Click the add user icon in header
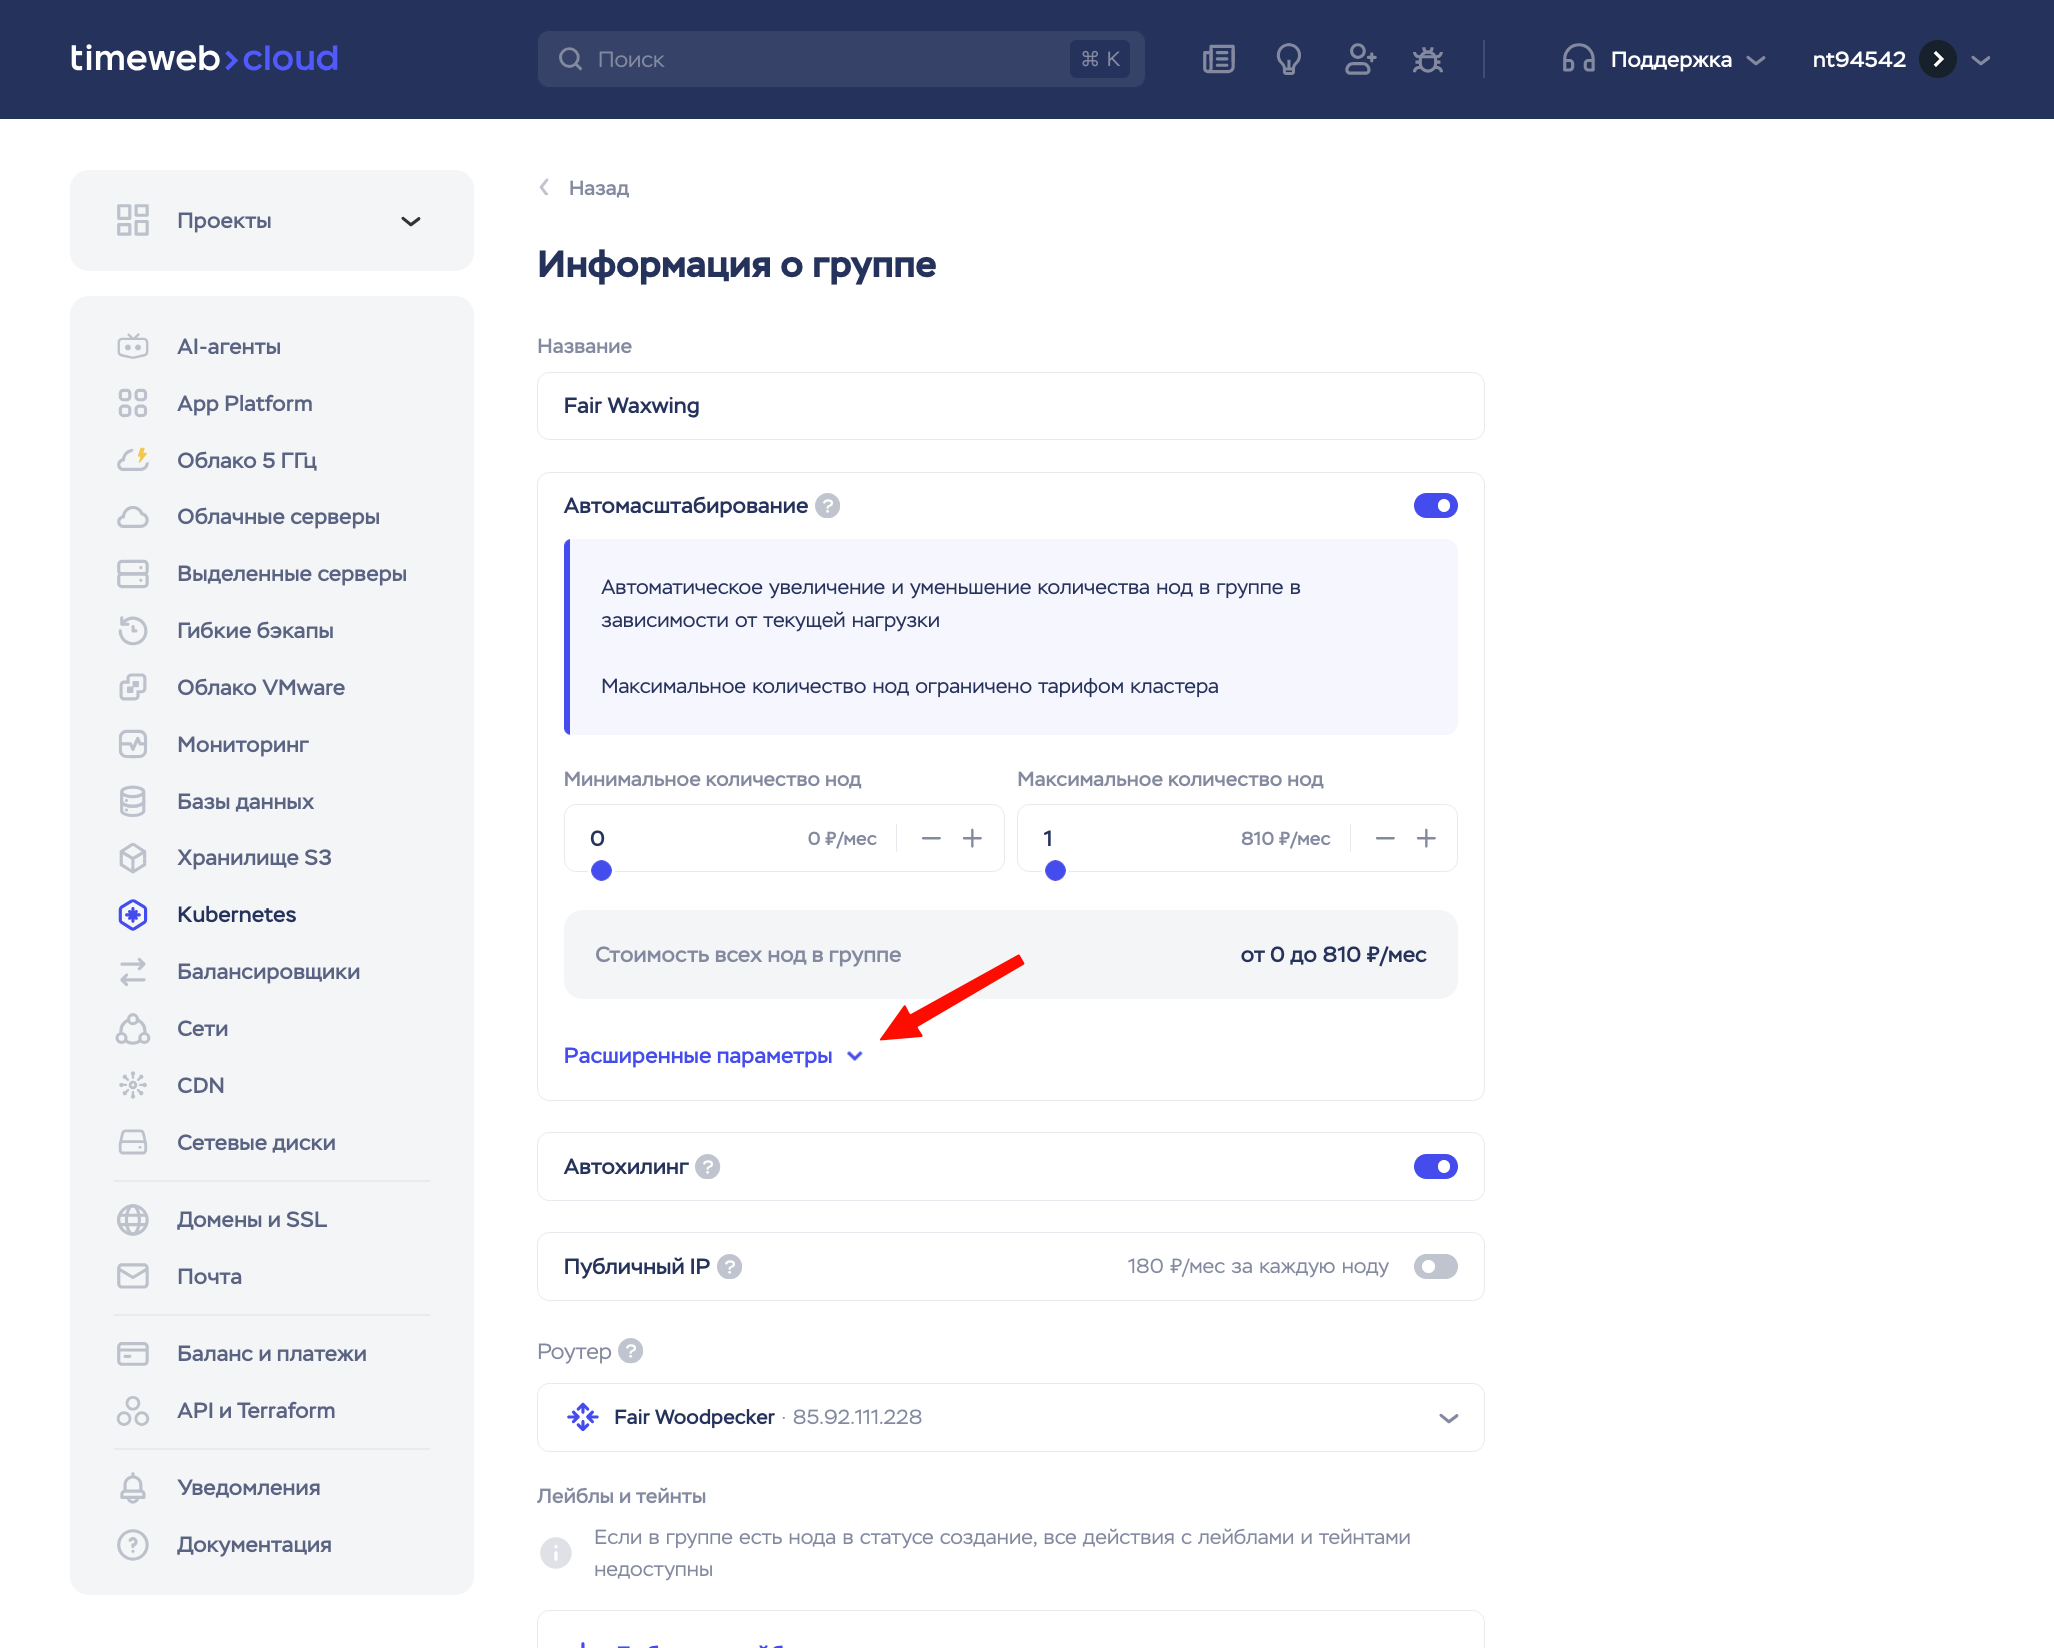 click(x=1359, y=60)
